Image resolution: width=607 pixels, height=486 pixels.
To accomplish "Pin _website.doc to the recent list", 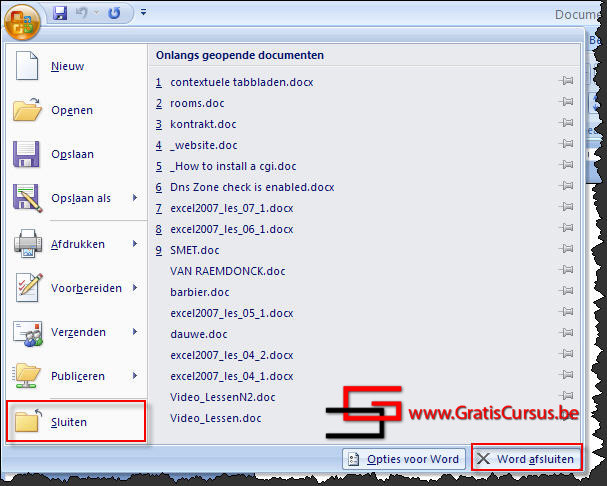I will [566, 144].
